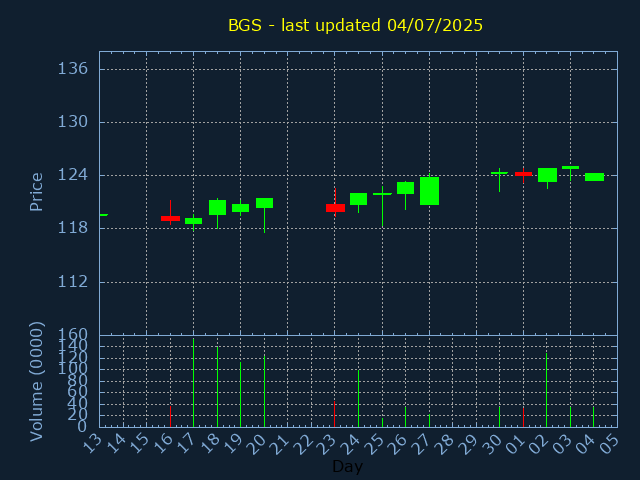
Task: Click the day 21 tick label
Action: tap(280, 444)
